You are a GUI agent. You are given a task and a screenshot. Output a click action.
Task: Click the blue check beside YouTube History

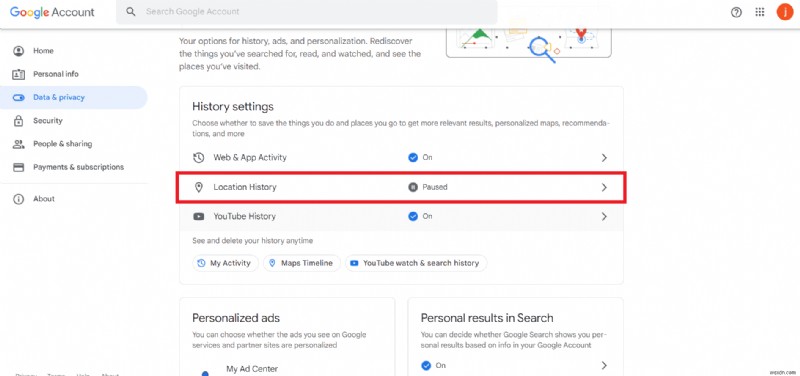coord(413,216)
